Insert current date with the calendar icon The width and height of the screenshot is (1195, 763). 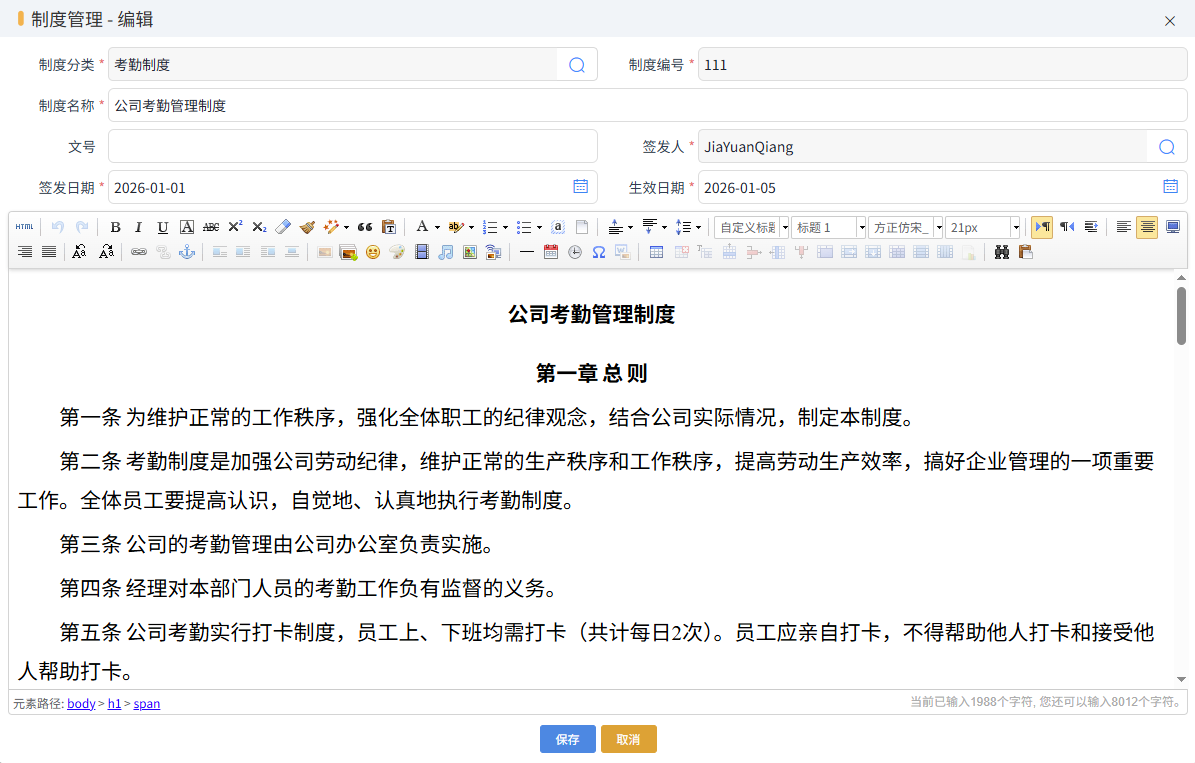coord(551,252)
